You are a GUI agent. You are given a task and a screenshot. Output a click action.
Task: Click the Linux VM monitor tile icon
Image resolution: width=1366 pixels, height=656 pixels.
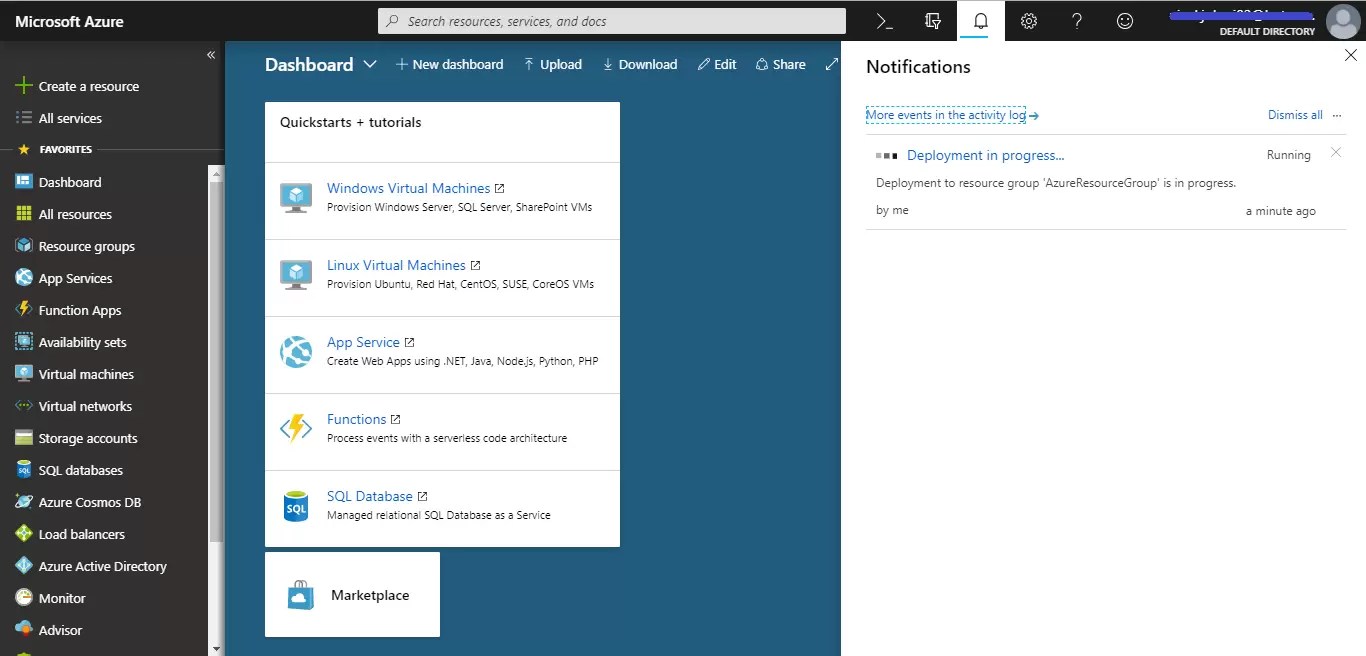pos(296,275)
